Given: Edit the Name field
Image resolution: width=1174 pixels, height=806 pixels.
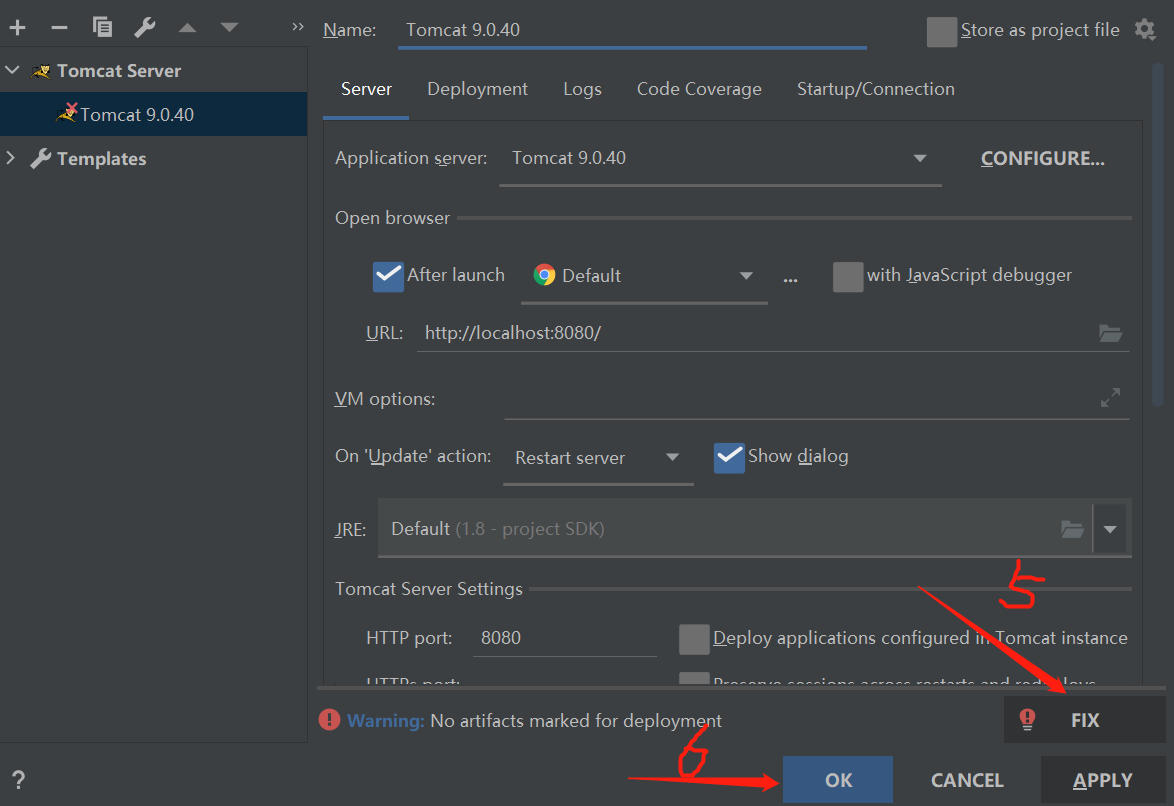Looking at the screenshot, I should [633, 30].
